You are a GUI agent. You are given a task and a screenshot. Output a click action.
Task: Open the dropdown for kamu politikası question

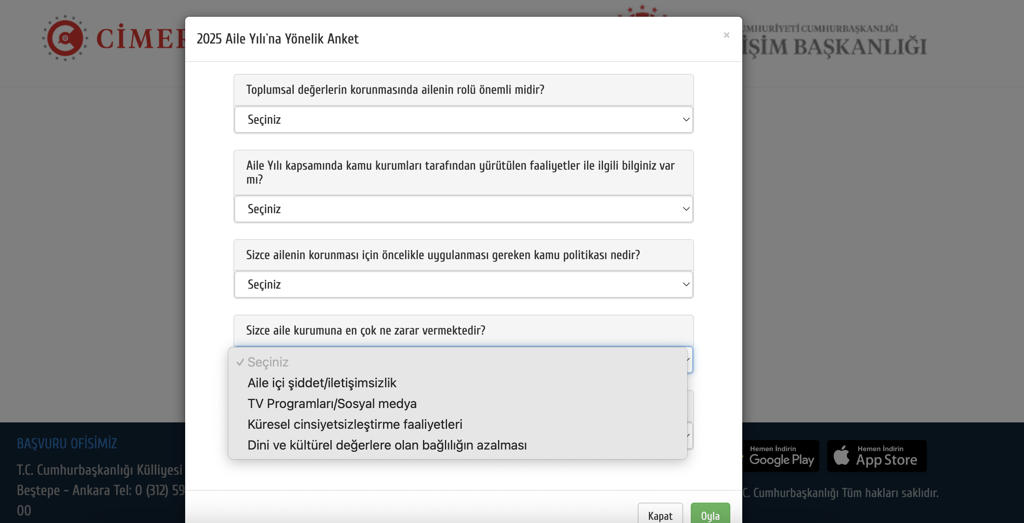pyautogui.click(x=463, y=285)
